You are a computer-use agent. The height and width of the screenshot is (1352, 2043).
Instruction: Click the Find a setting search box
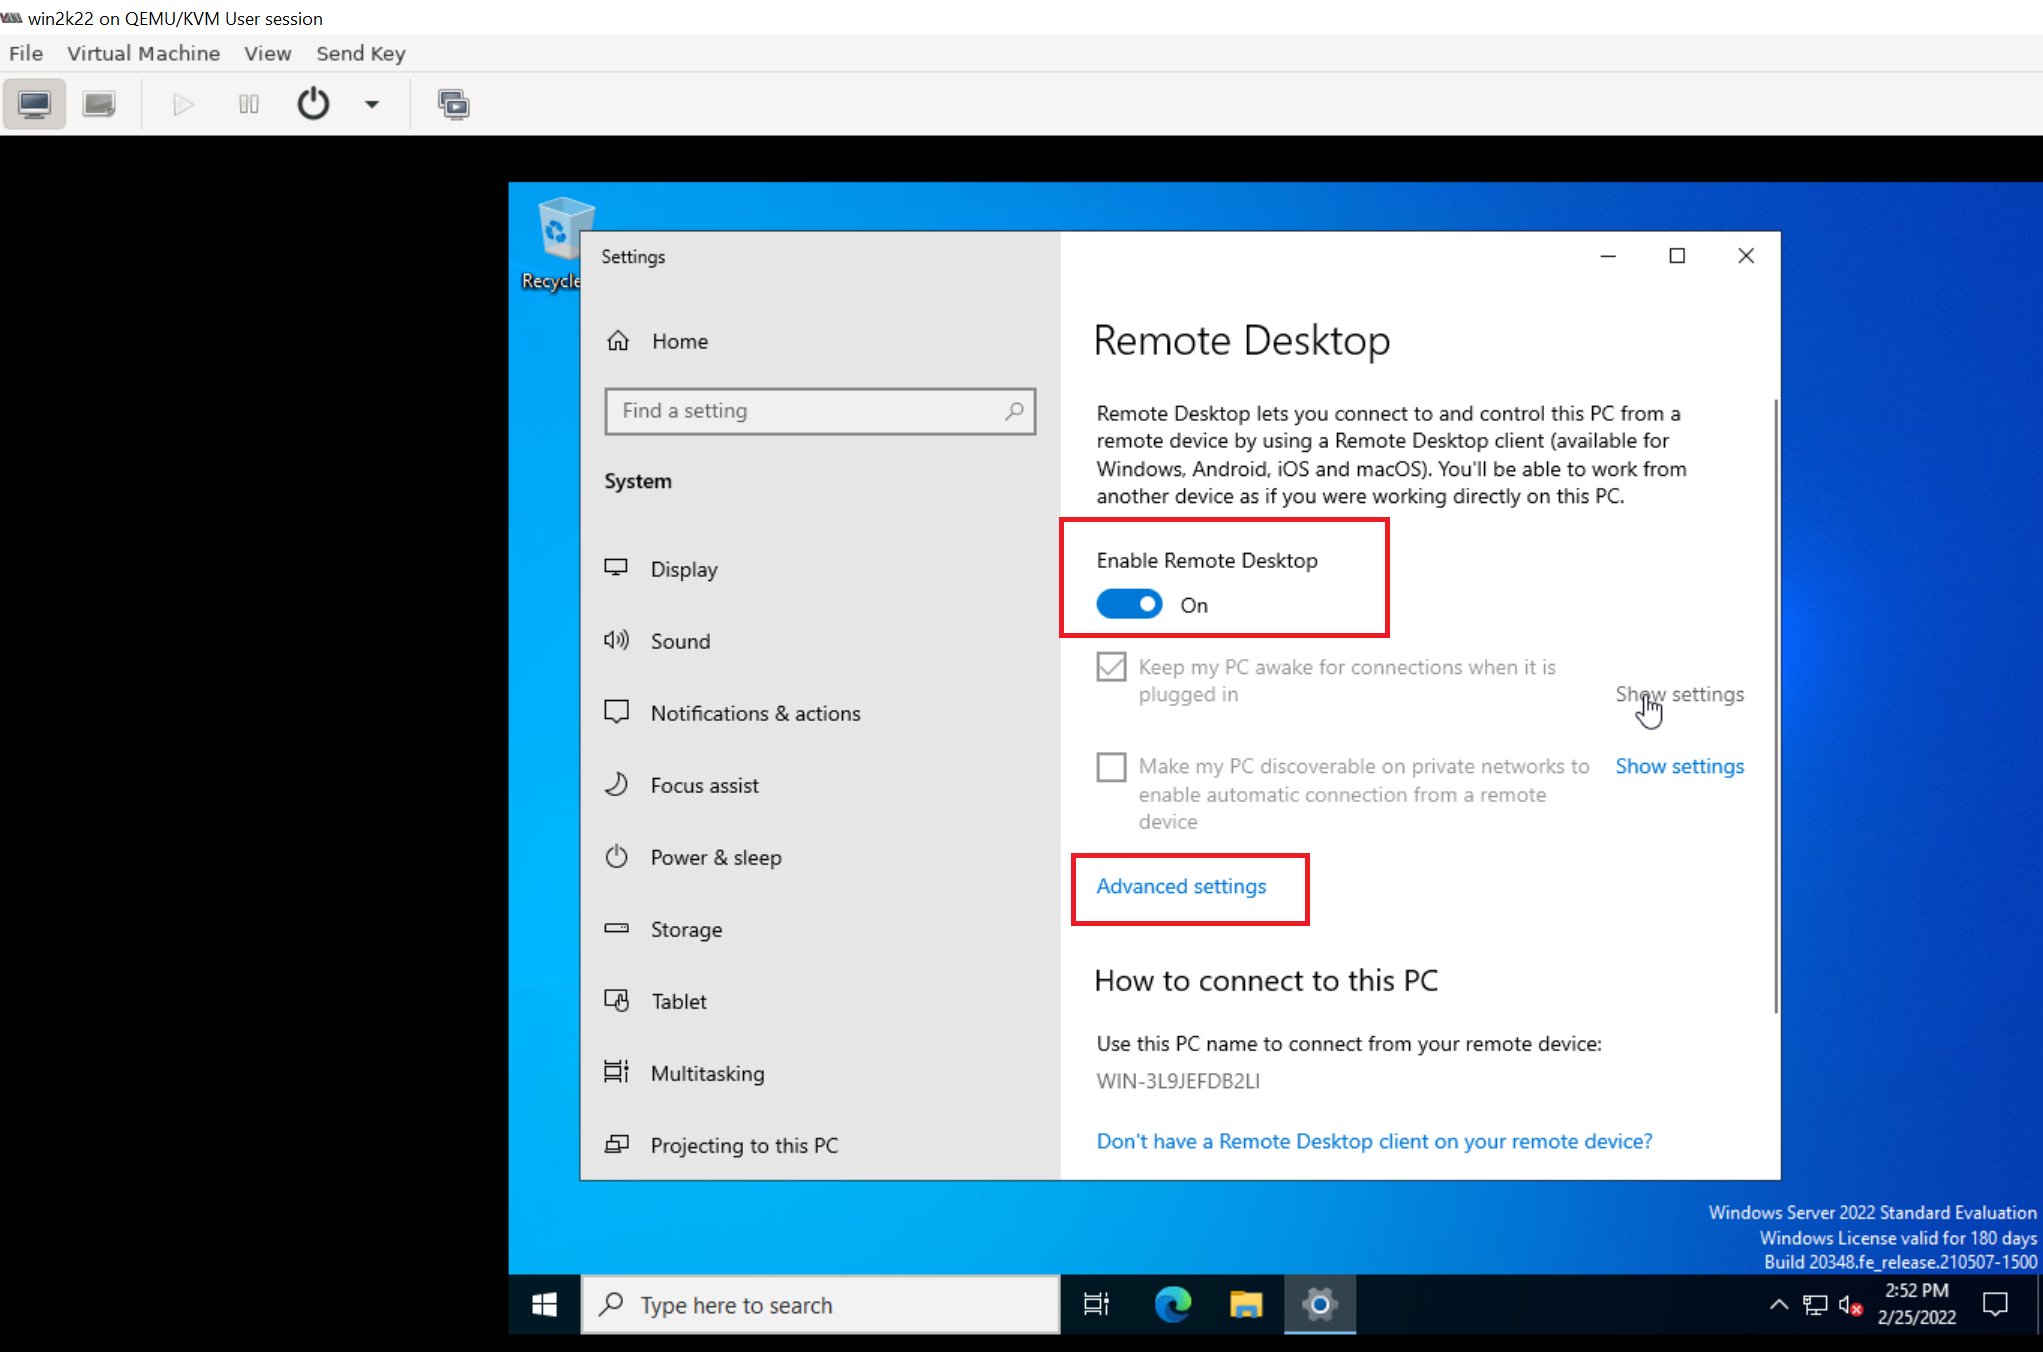point(820,411)
